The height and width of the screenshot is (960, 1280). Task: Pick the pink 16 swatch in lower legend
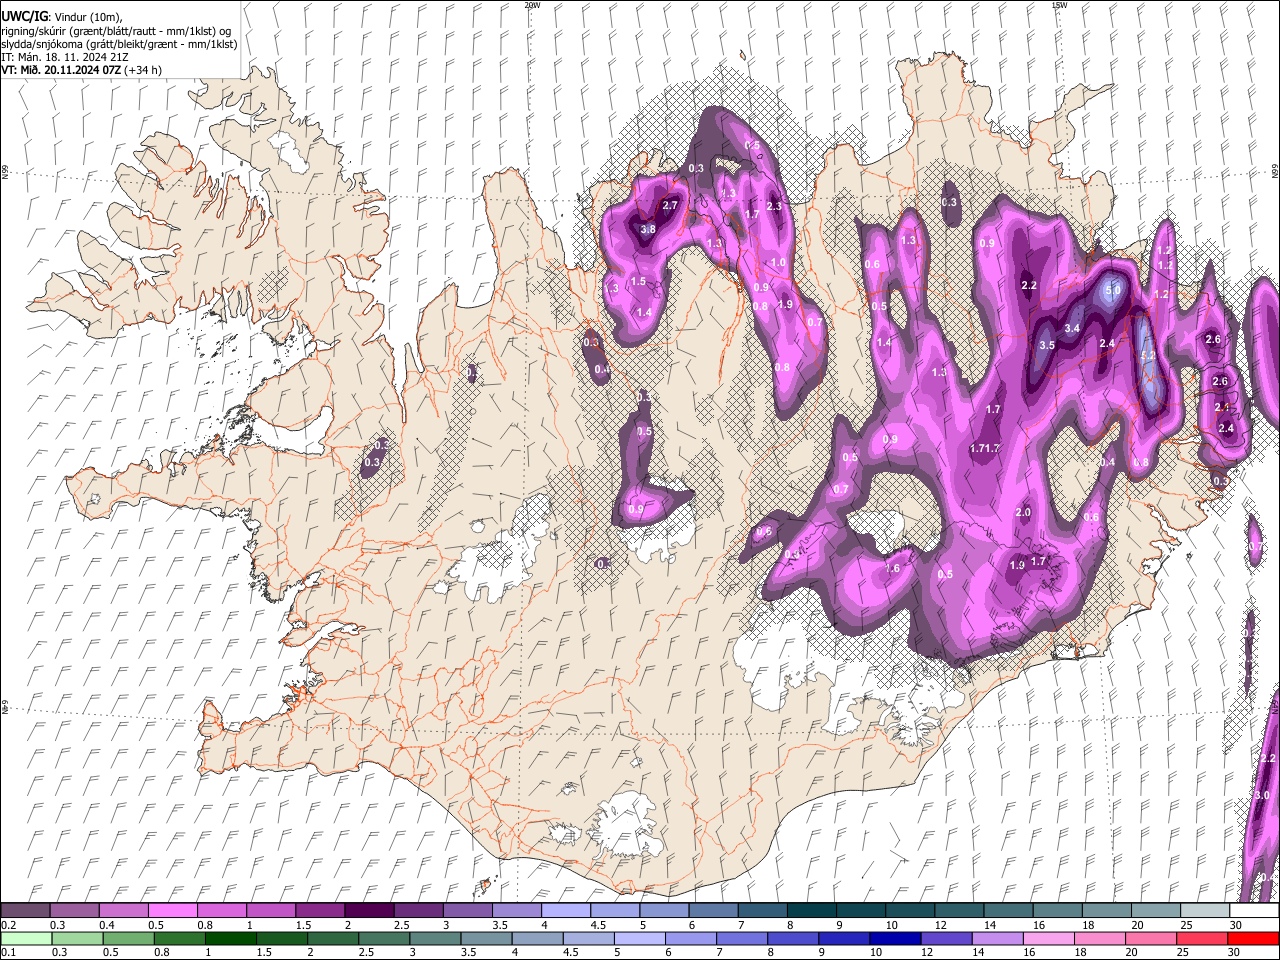coord(1048,938)
